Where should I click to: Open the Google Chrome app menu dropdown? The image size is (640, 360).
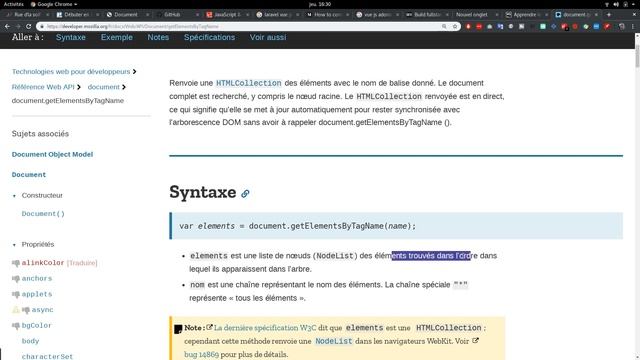coord(53,4)
